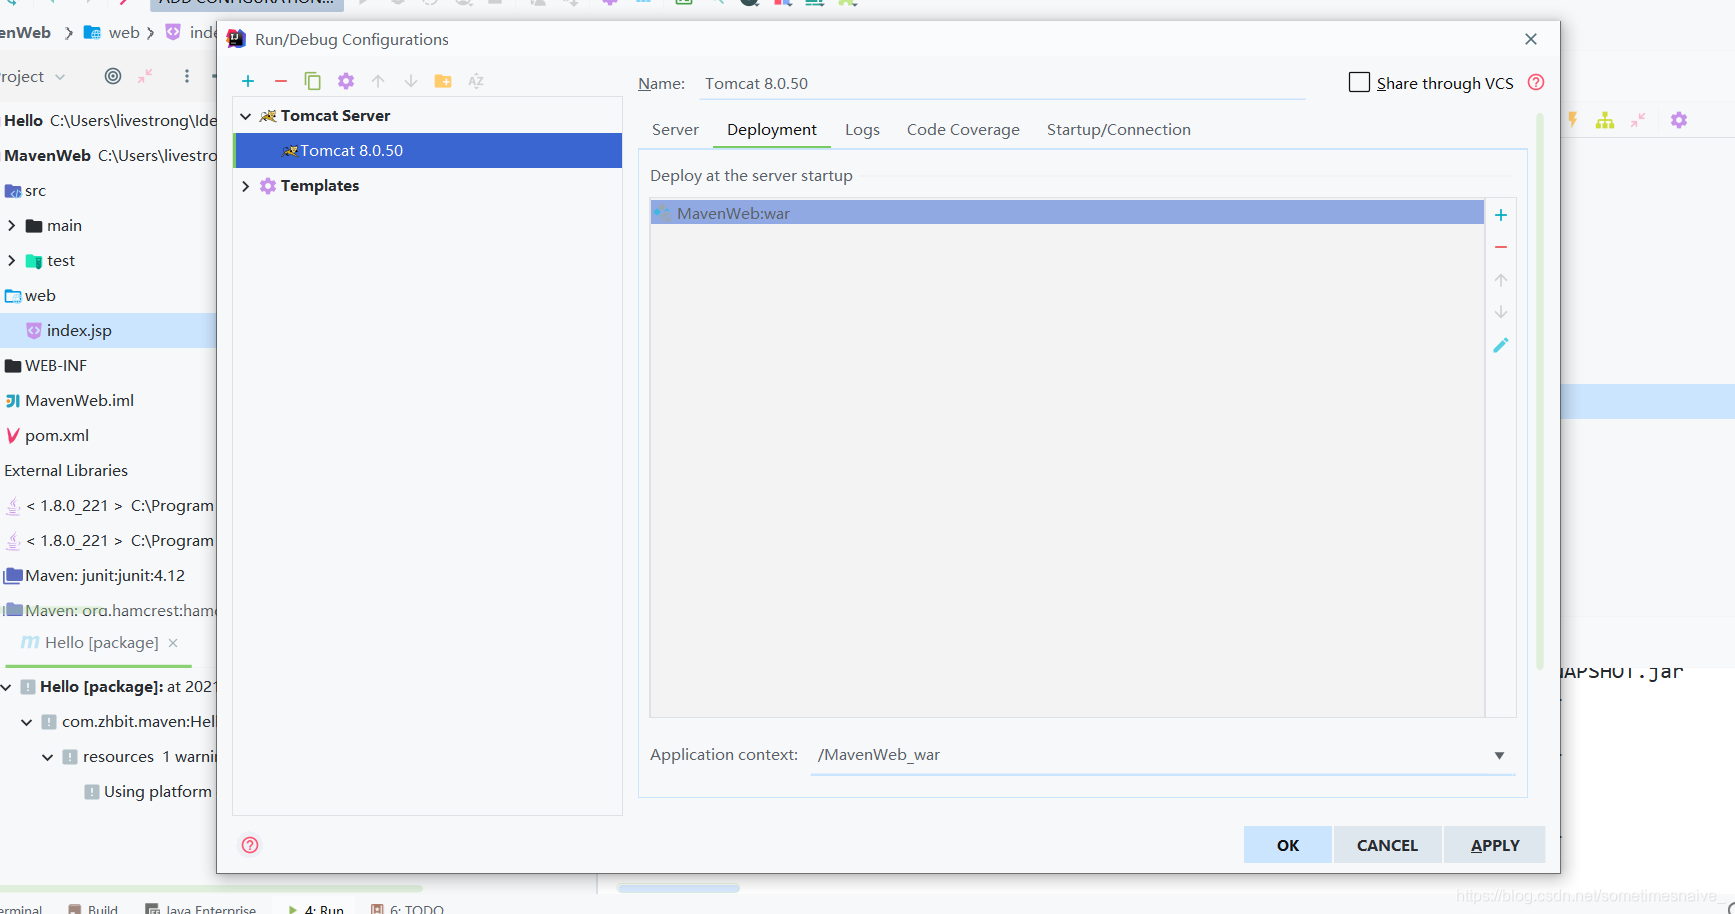Move configuration up in the list

coord(378,81)
